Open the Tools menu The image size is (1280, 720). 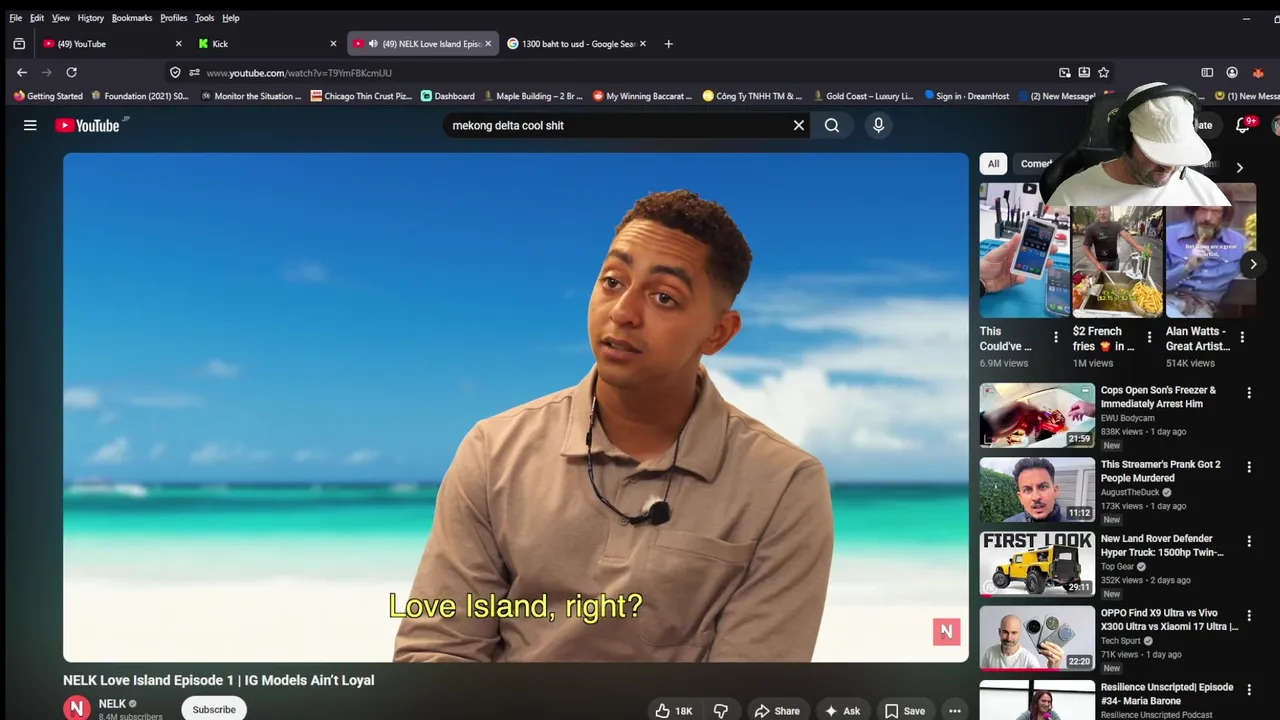pyautogui.click(x=204, y=18)
